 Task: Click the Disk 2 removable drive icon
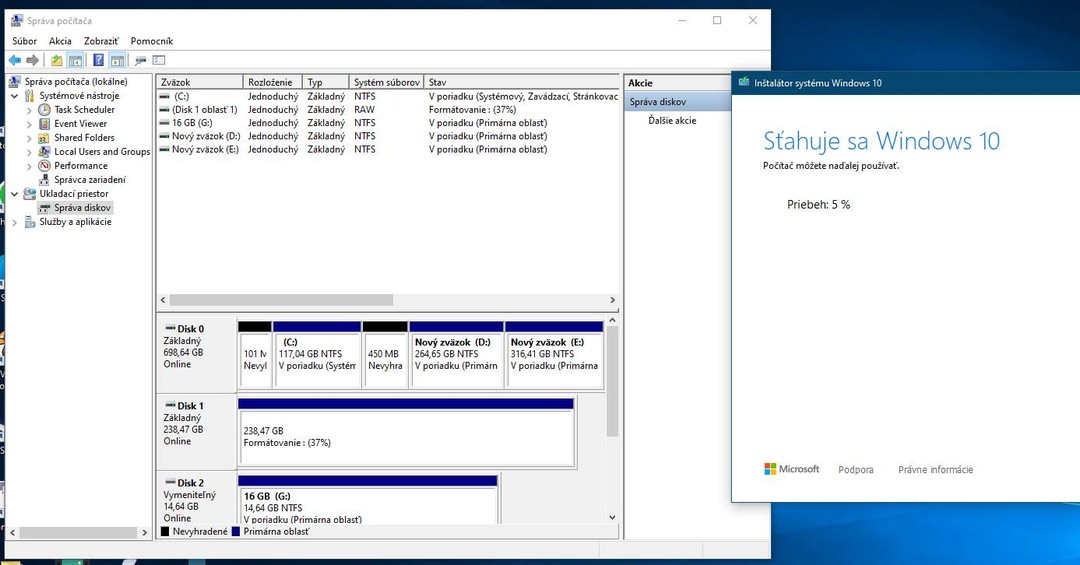170,483
